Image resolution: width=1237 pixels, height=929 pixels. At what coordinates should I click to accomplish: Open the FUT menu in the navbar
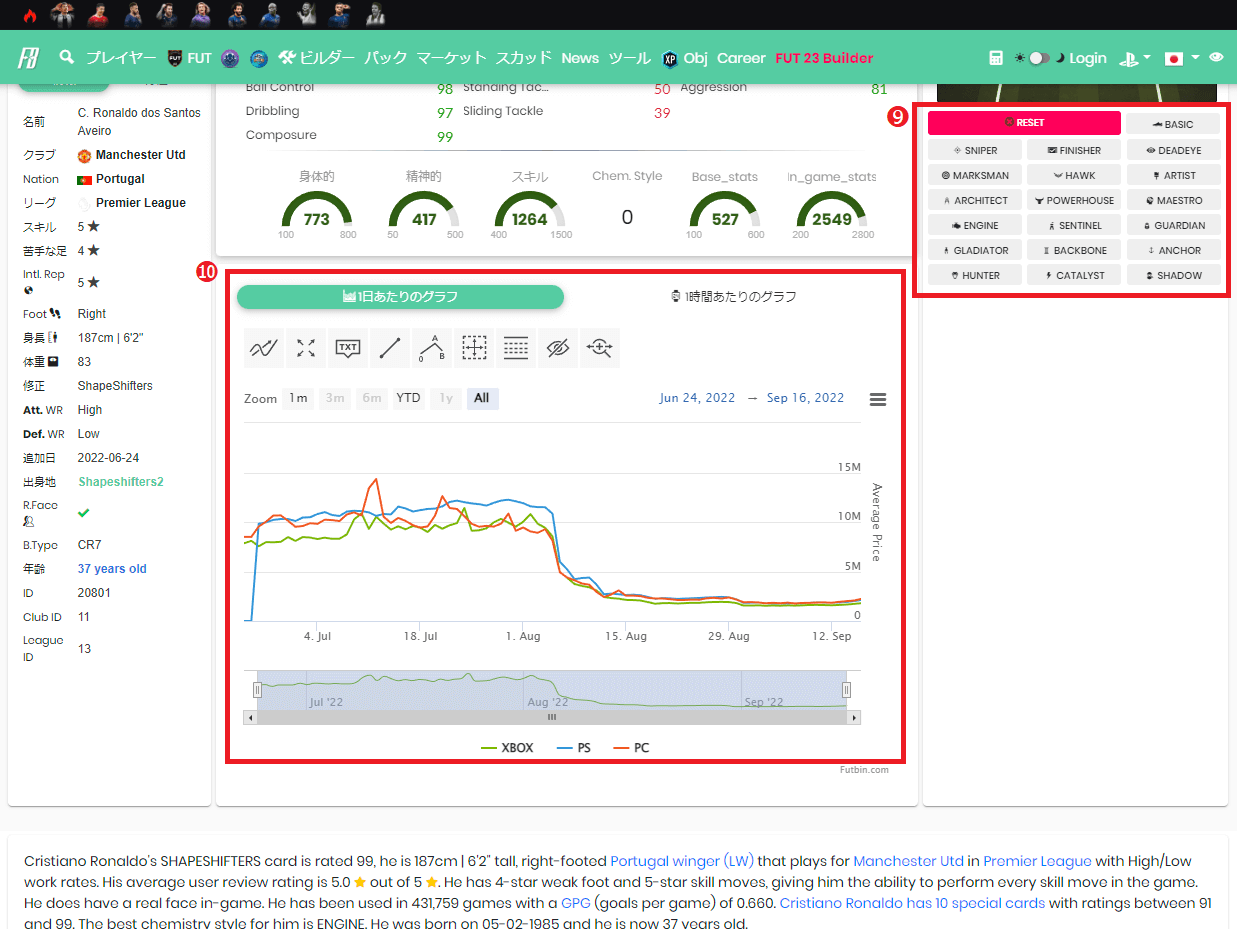pyautogui.click(x=190, y=58)
